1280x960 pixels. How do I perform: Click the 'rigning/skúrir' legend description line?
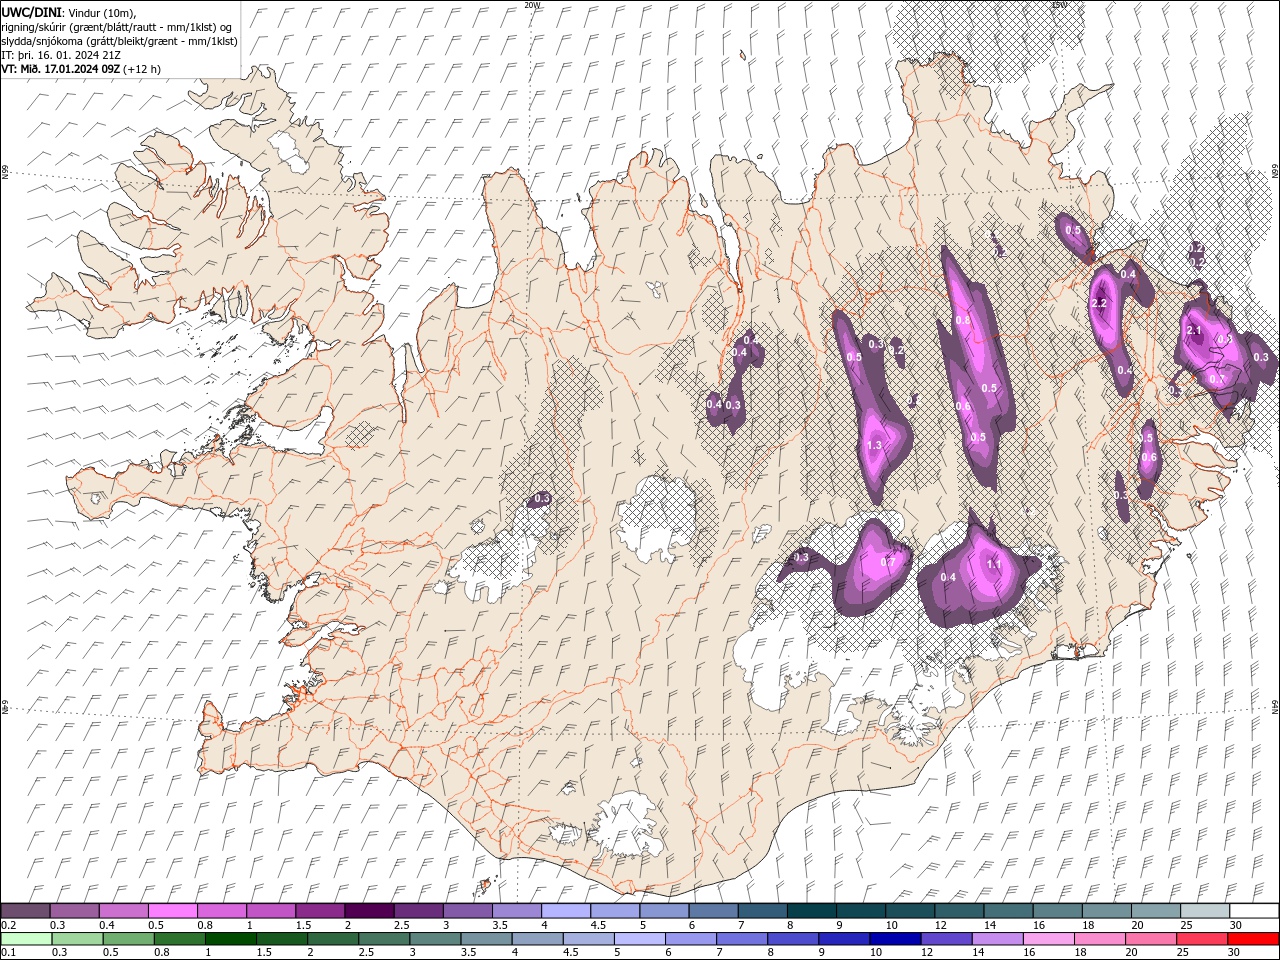pyautogui.click(x=118, y=27)
